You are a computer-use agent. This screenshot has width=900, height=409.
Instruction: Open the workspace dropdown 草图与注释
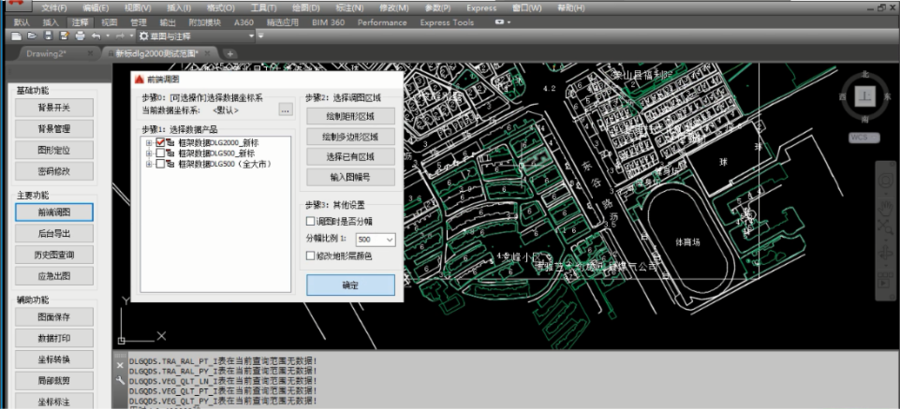[x=196, y=36]
